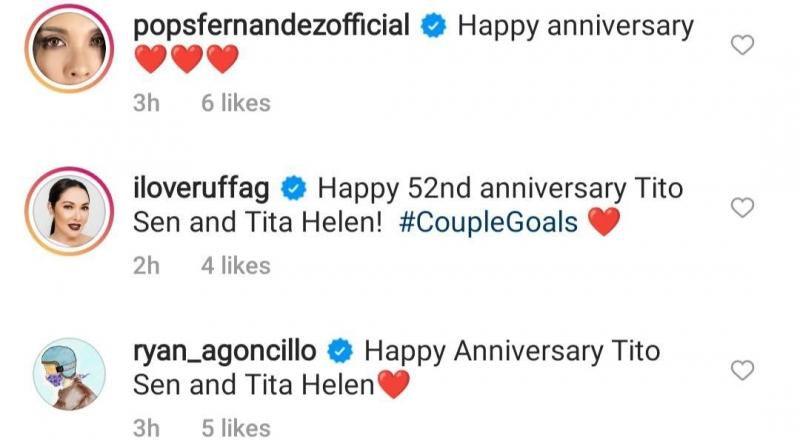This screenshot has width=800, height=440.
Task: Click the 3h timestamp under popsfernandezofficial's comment
Action: [x=147, y=103]
